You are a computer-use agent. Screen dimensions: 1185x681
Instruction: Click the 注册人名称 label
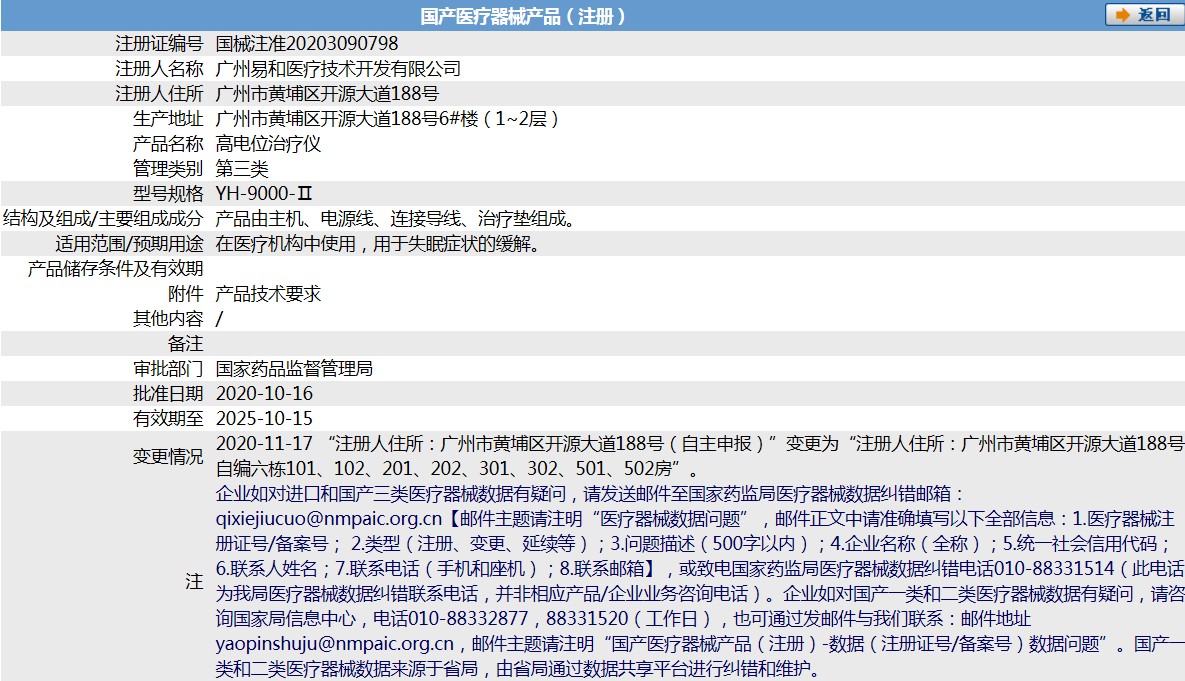pyautogui.click(x=159, y=69)
